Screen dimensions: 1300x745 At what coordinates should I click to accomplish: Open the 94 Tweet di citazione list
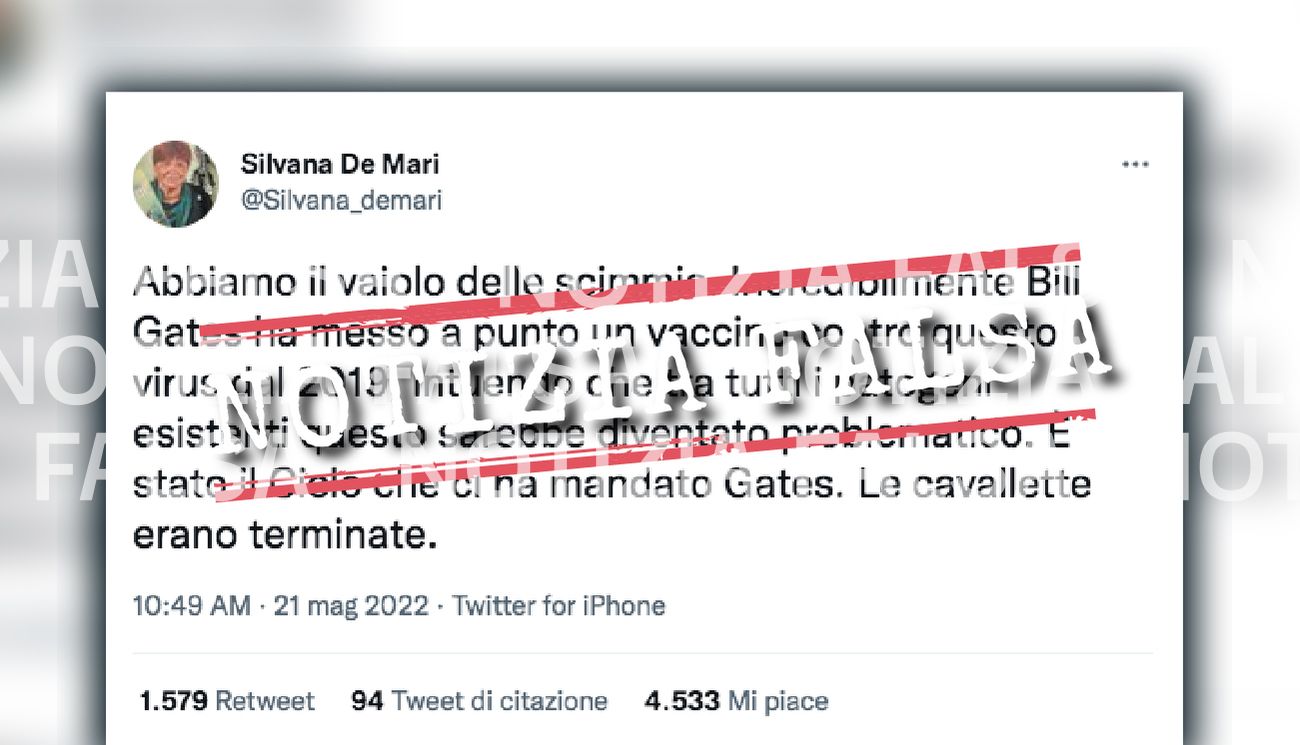tap(479, 701)
